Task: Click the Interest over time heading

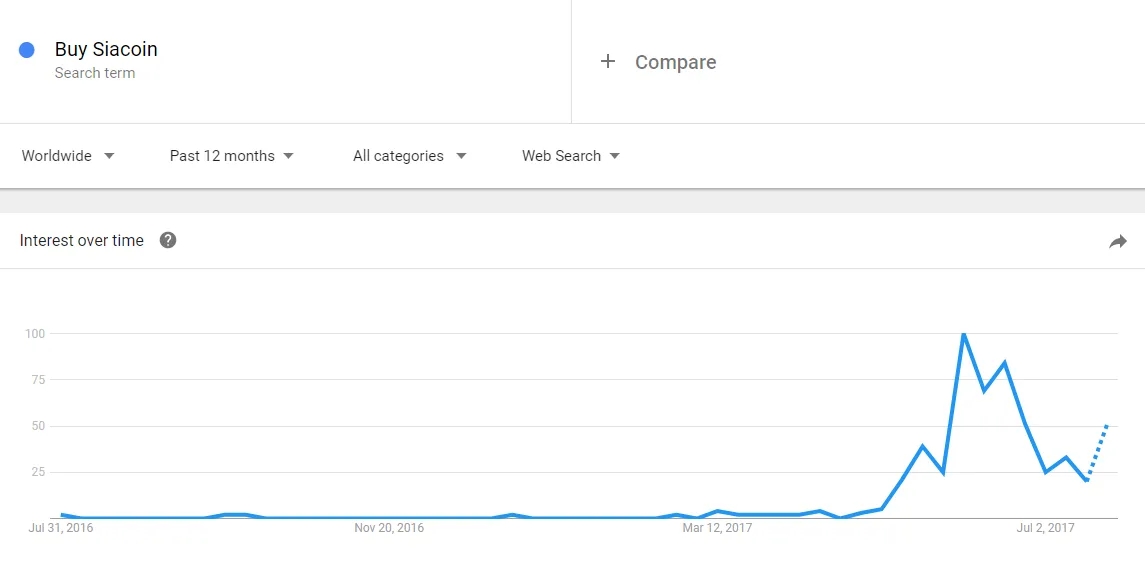Action: pos(82,241)
